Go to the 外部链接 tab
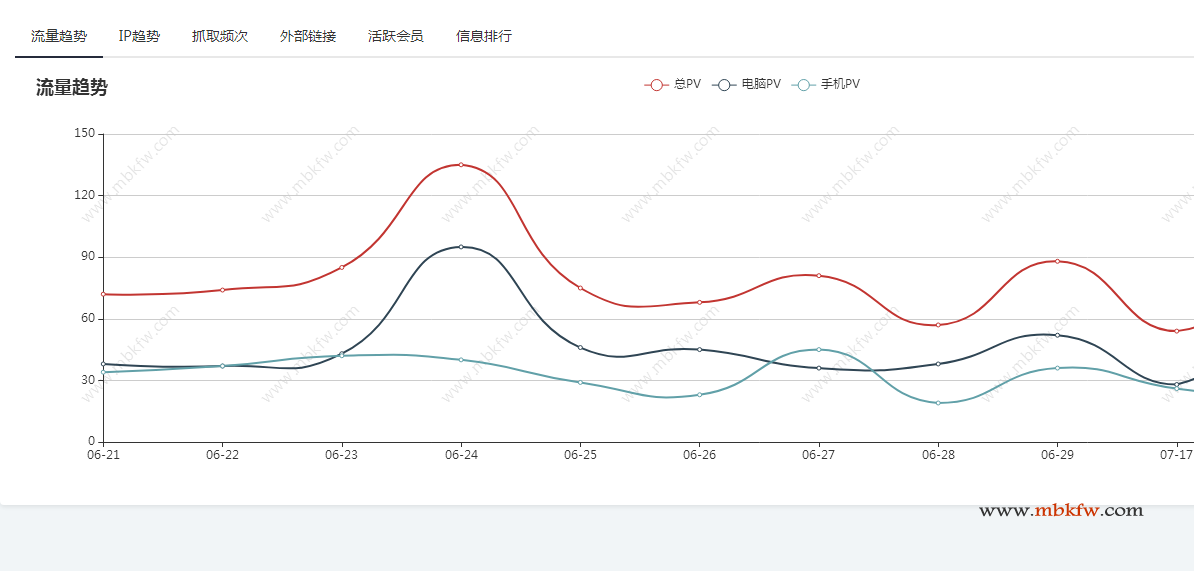This screenshot has height=571, width=1194. (308, 36)
